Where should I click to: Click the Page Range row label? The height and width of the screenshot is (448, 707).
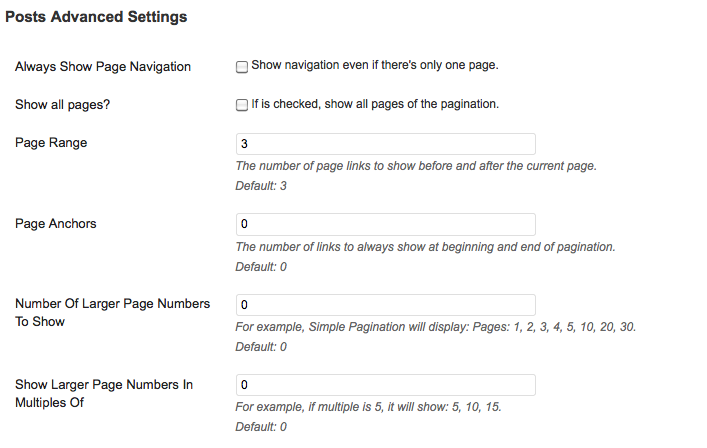[x=51, y=143]
